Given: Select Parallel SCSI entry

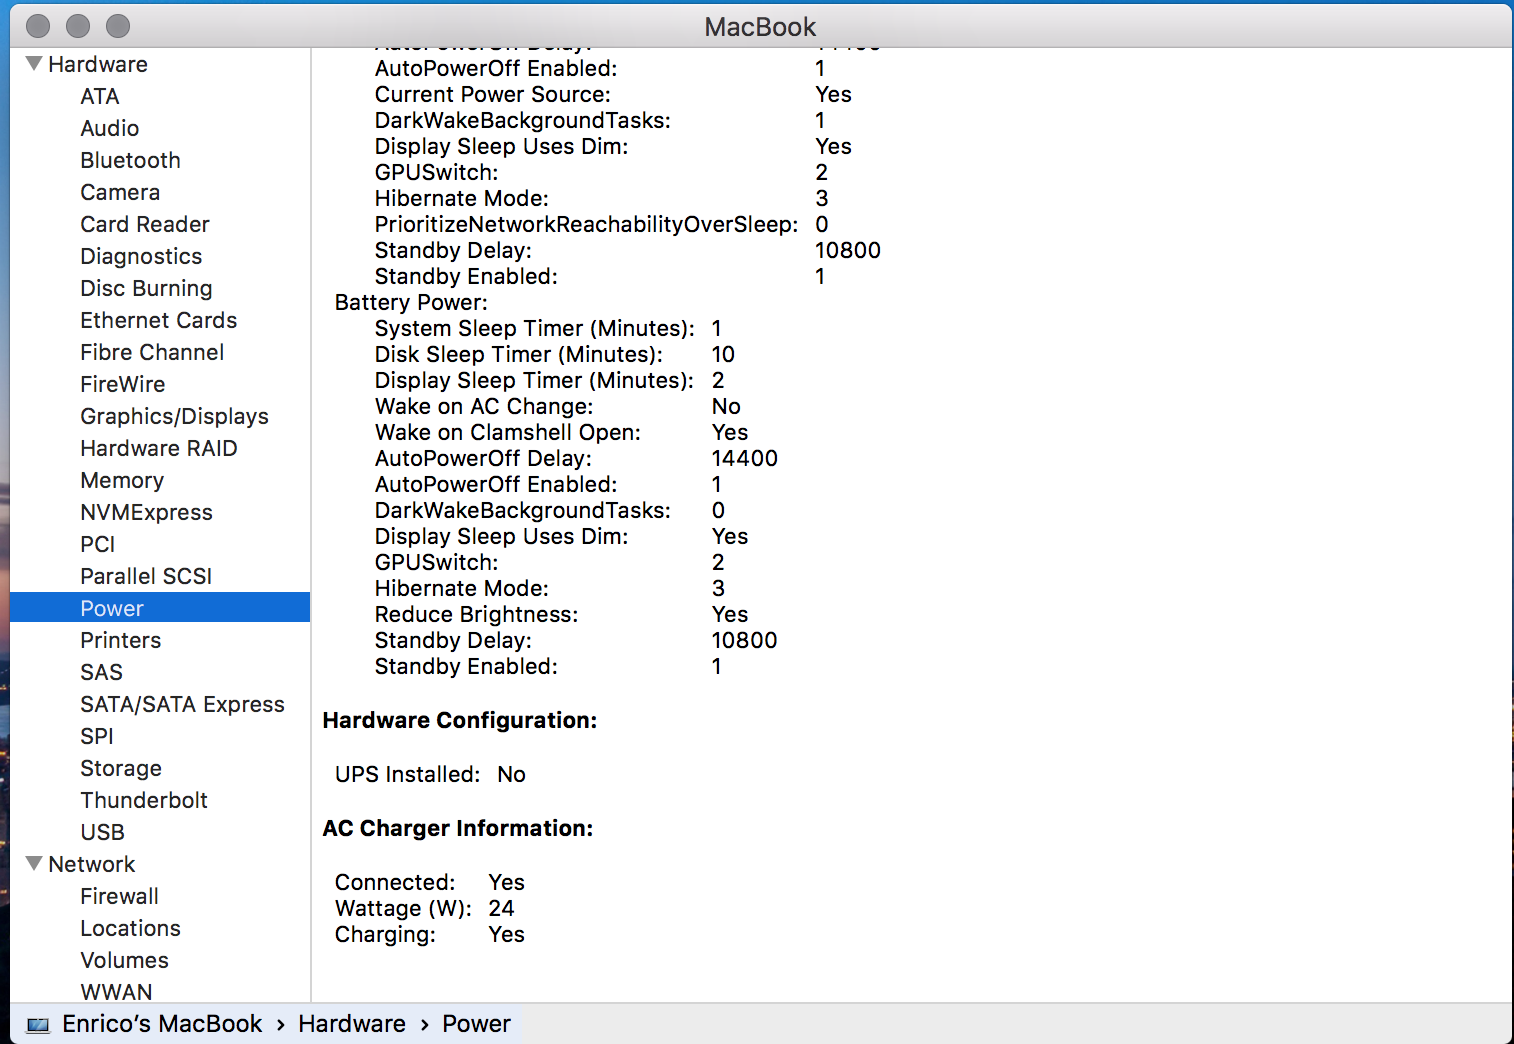Looking at the screenshot, I should 147,577.
